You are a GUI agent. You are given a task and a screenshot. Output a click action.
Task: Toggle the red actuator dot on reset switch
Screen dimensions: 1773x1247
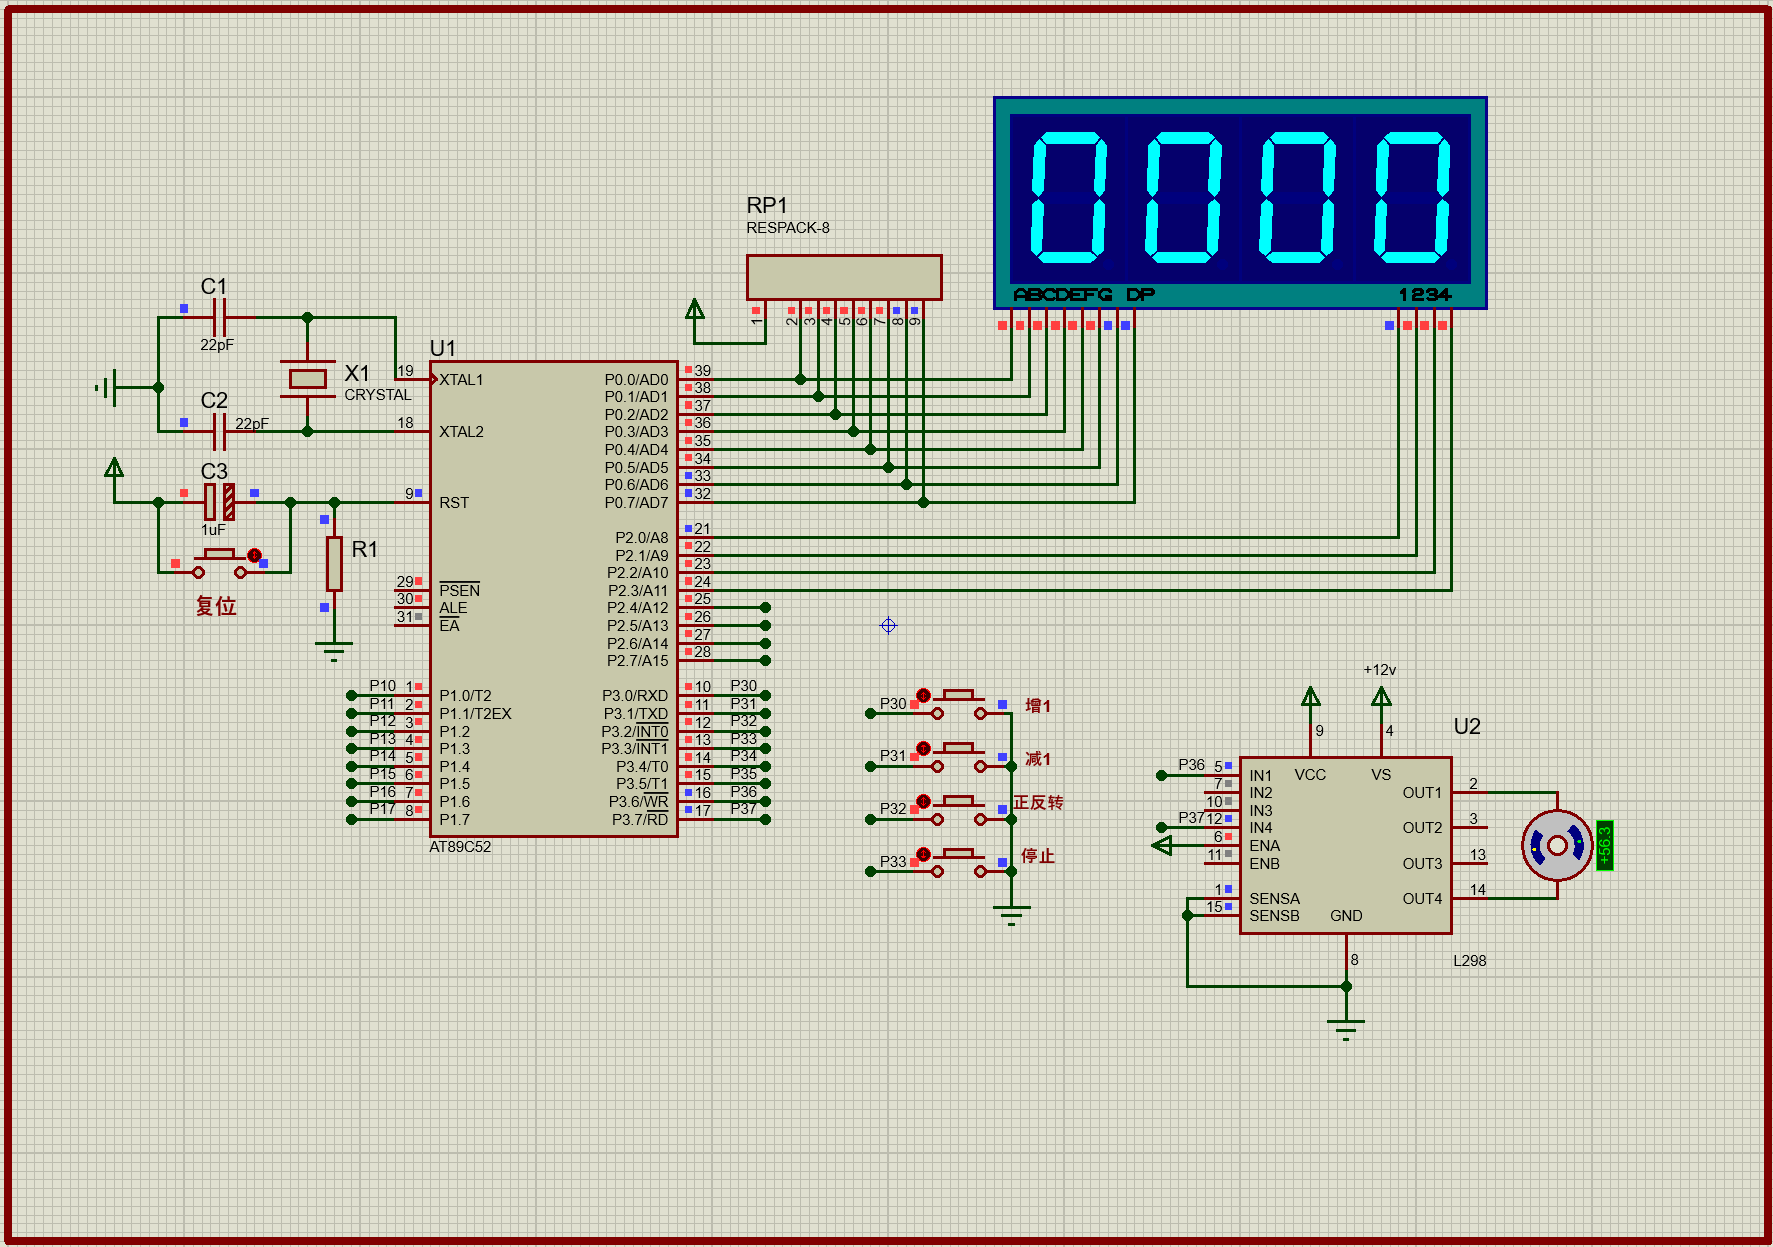tap(254, 555)
